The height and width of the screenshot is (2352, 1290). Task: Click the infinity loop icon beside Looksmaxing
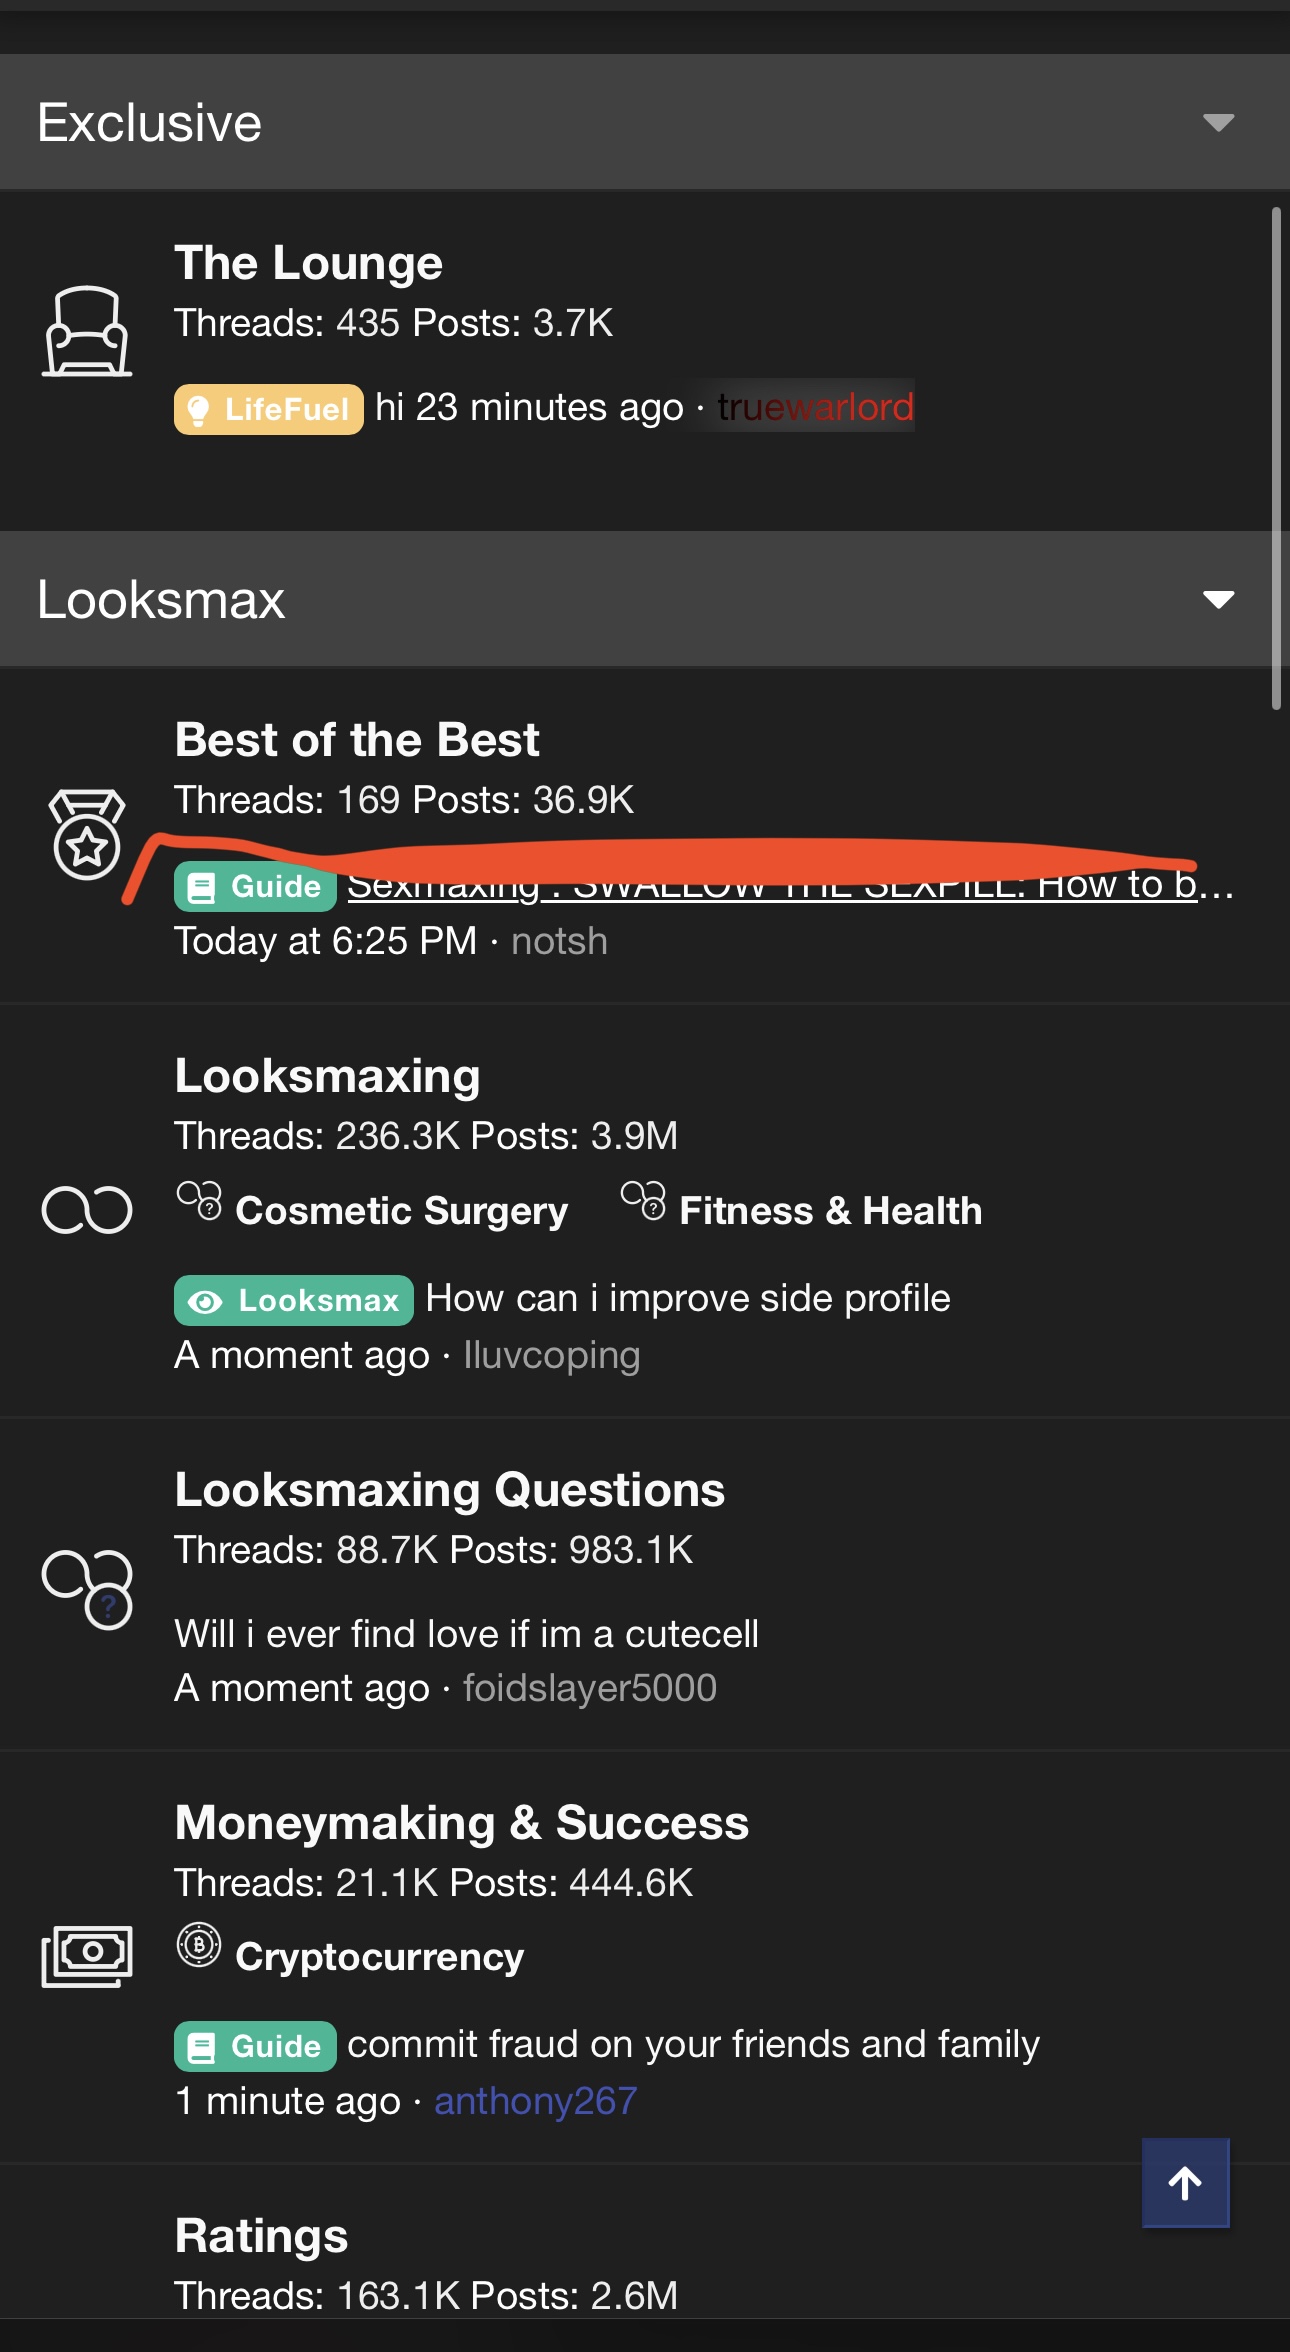pos(87,1210)
